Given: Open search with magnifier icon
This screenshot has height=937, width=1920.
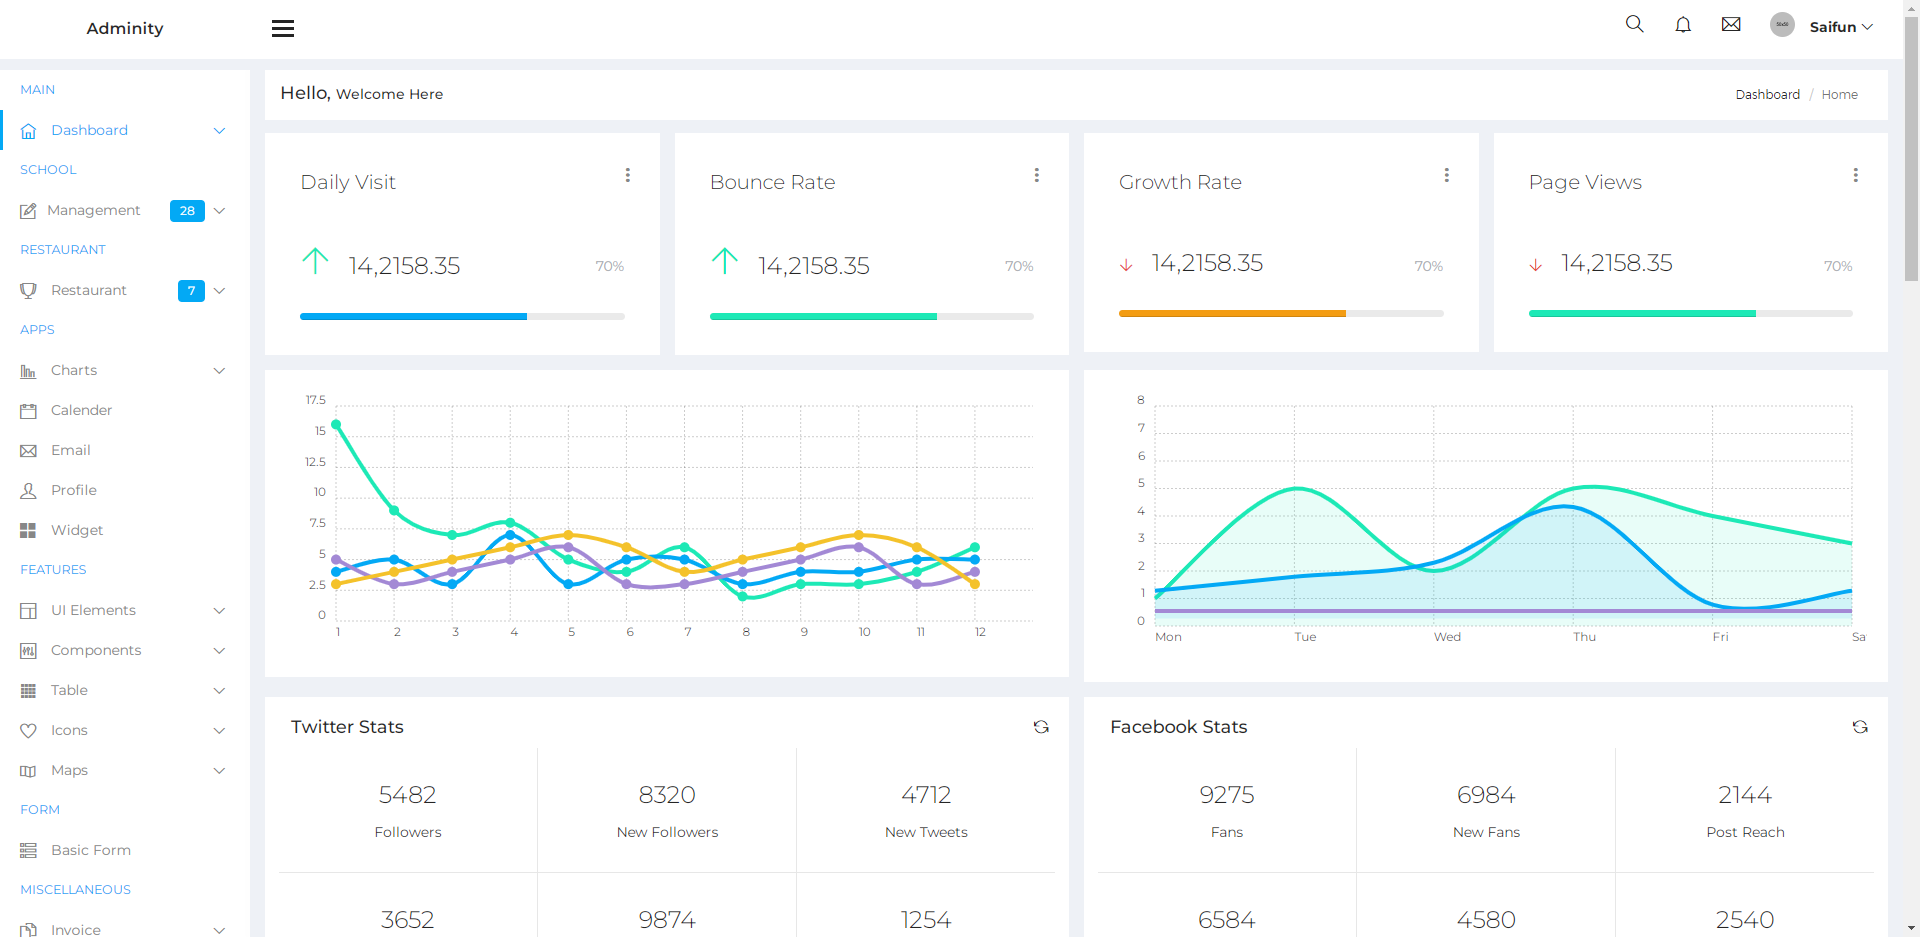Looking at the screenshot, I should coord(1634,24).
